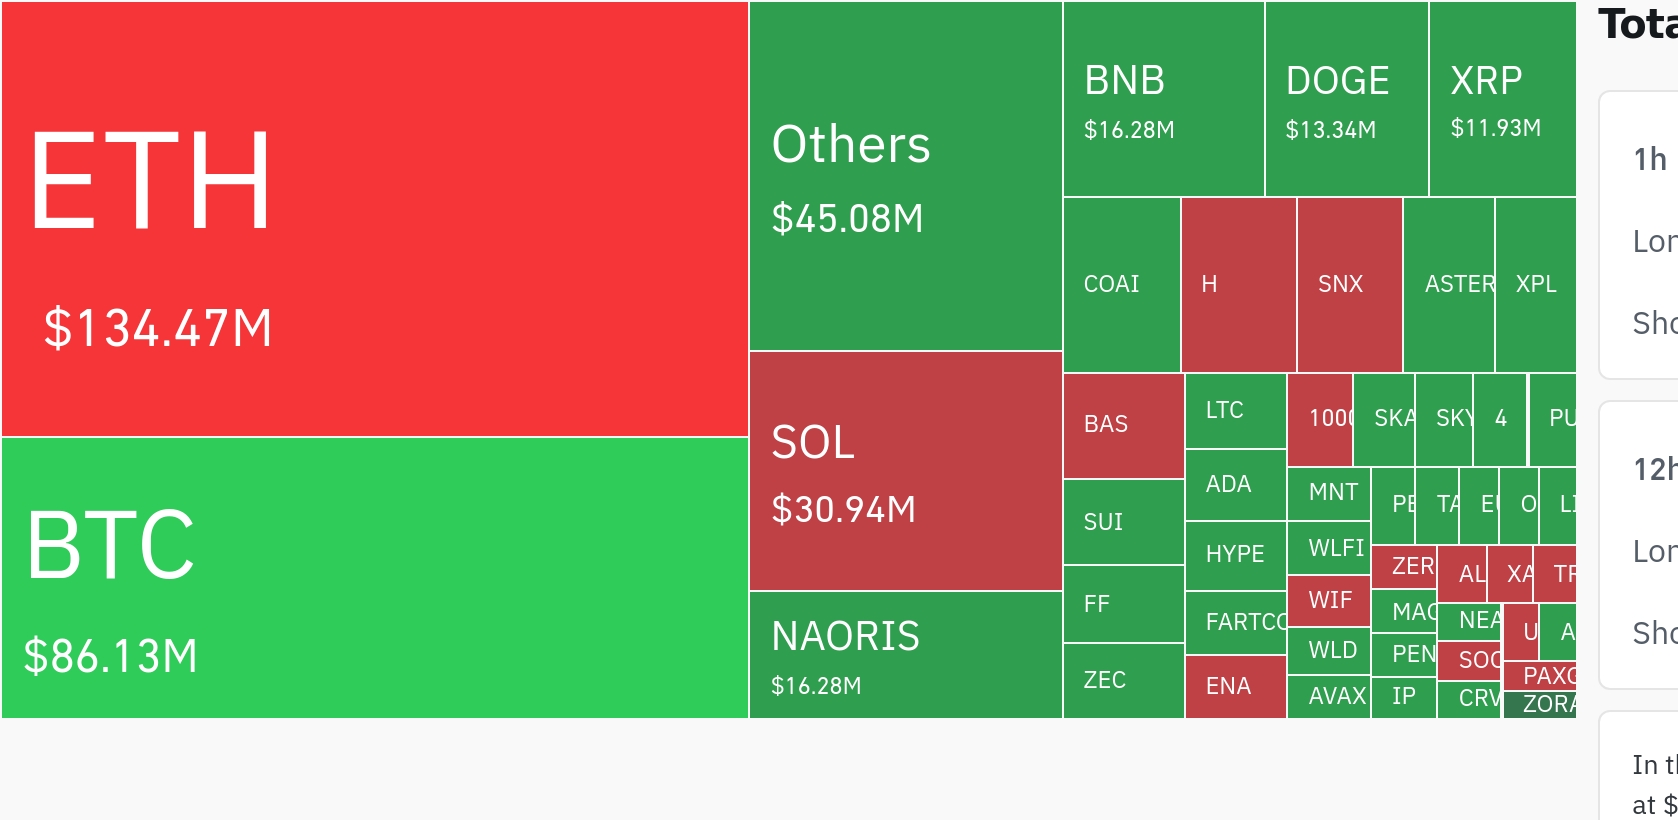This screenshot has width=1678, height=820.
Task: Click the COAI heatmap cell
Action: coord(1121,285)
